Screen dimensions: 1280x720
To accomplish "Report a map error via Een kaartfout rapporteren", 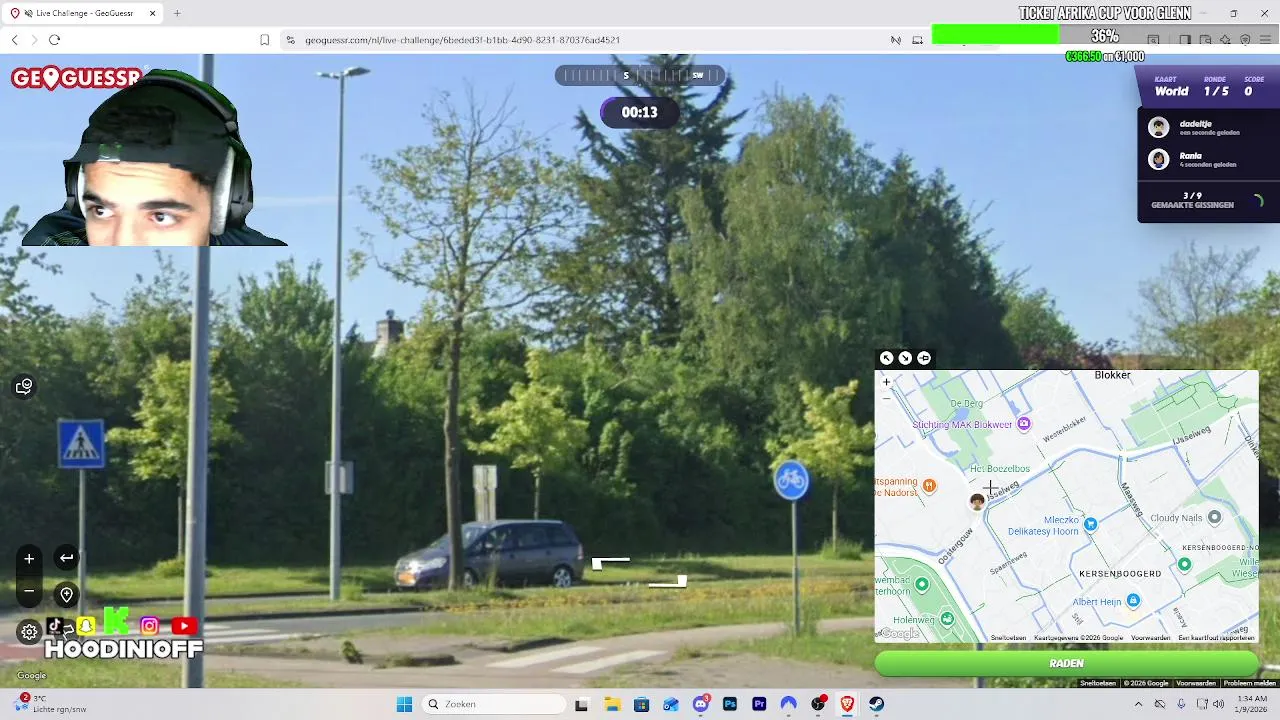I will click(x=1216, y=638).
